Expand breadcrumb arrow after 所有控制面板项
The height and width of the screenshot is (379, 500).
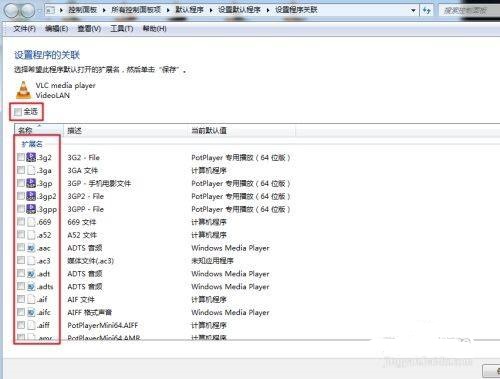click(168, 10)
